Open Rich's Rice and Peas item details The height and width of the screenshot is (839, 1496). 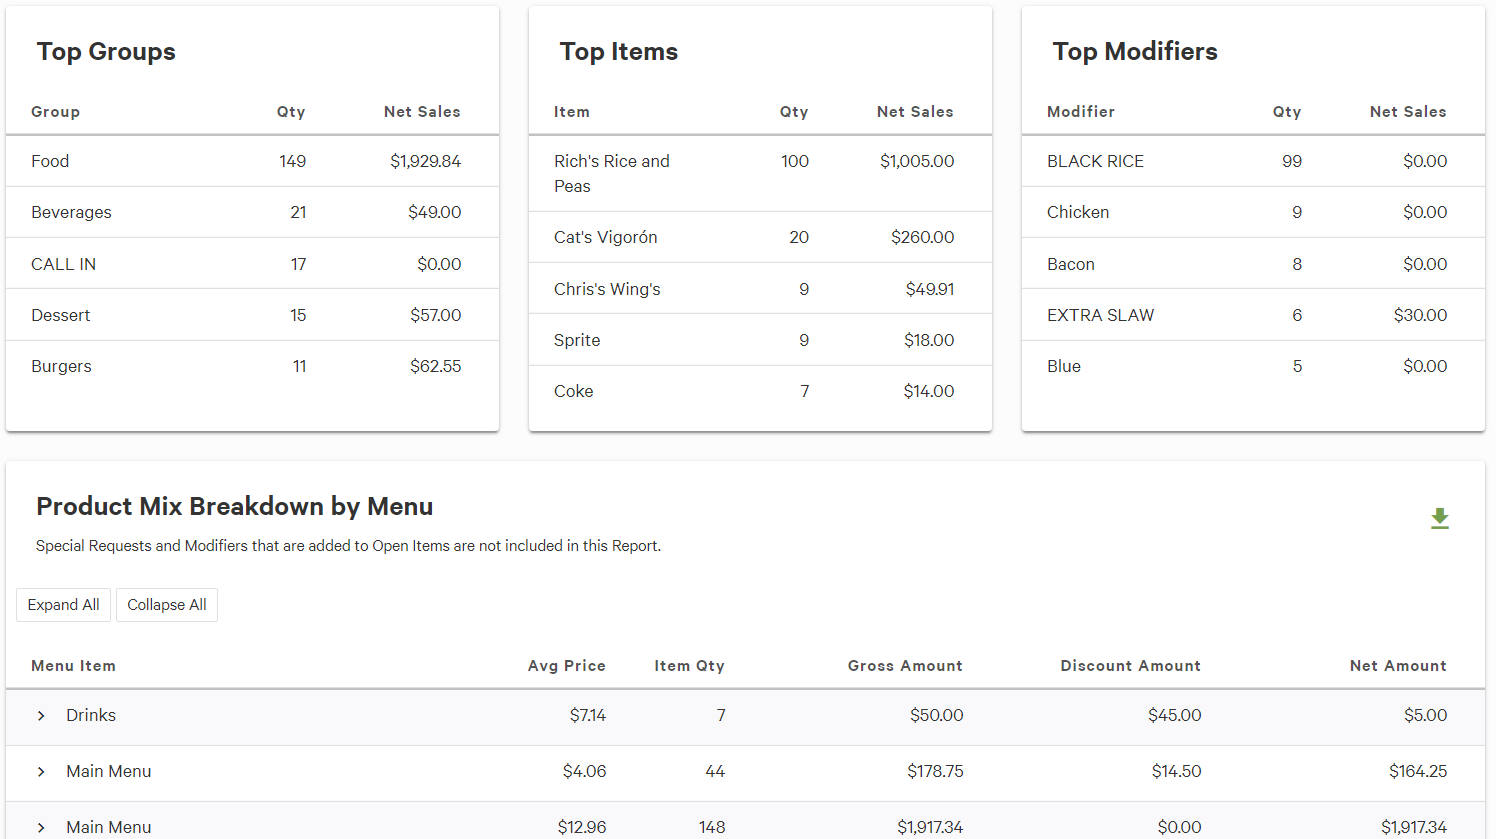click(x=611, y=172)
